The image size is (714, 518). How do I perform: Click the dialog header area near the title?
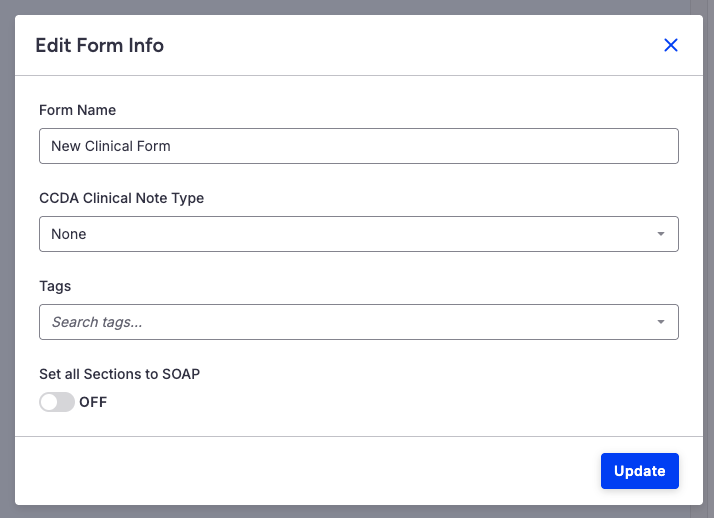400,45
